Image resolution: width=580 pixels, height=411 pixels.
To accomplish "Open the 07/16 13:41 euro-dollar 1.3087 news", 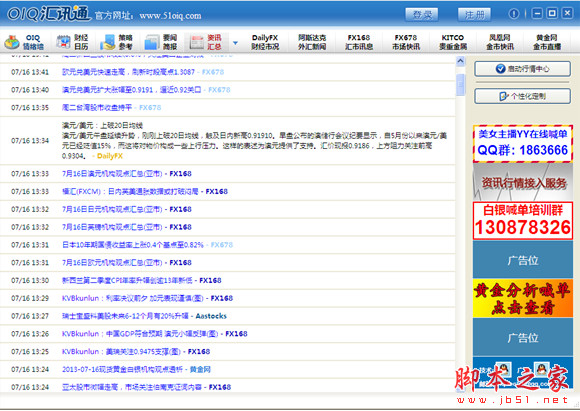I will pos(128,72).
